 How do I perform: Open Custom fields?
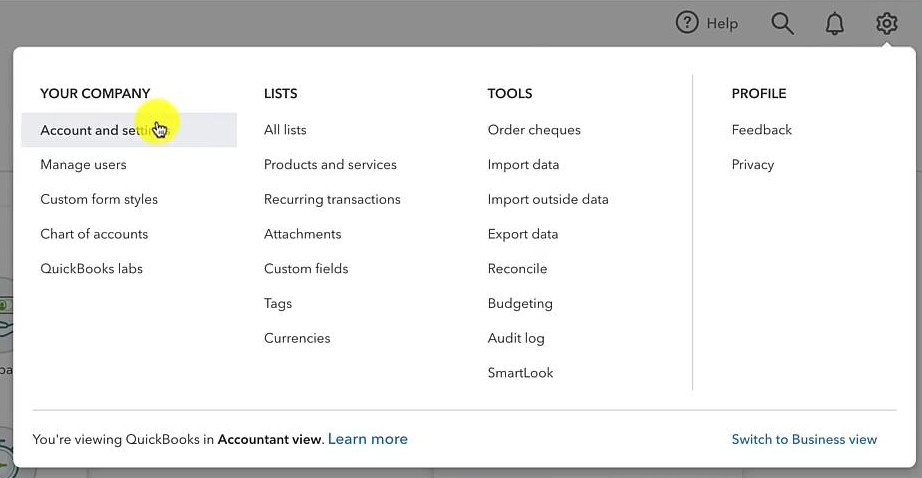[x=306, y=269]
